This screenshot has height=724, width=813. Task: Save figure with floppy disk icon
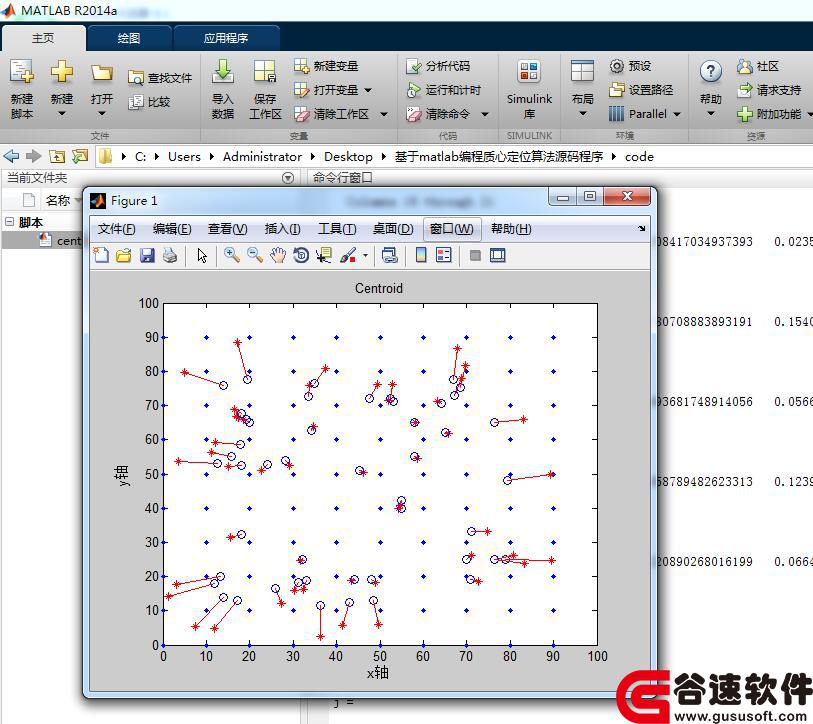147,255
